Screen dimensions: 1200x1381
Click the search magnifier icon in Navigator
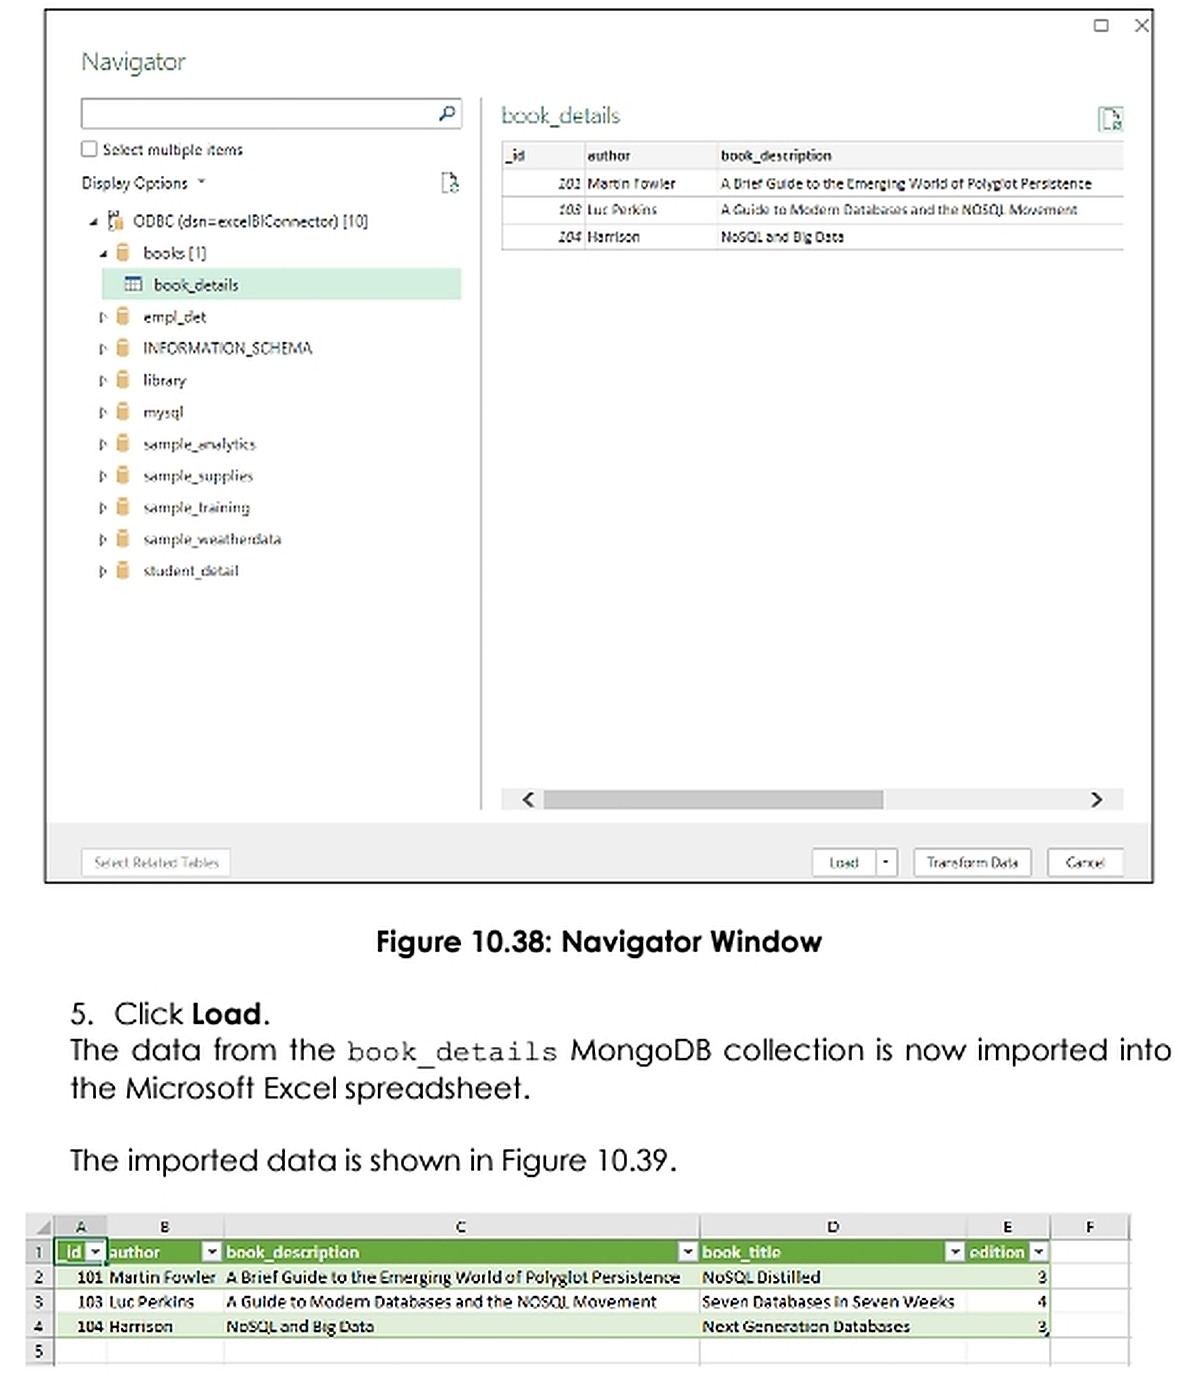point(447,113)
